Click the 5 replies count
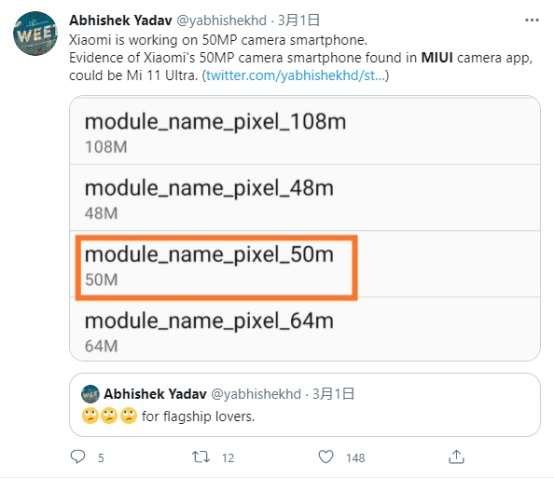 pos(101,458)
